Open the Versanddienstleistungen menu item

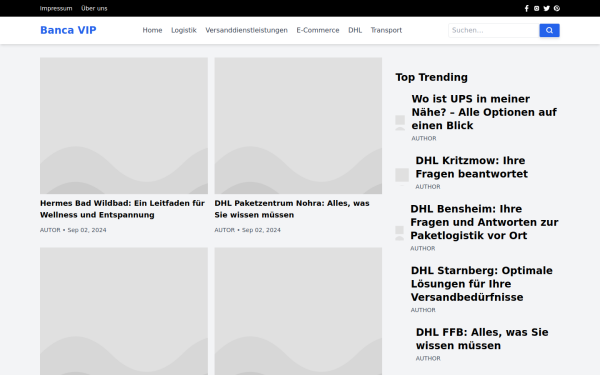[246, 30]
